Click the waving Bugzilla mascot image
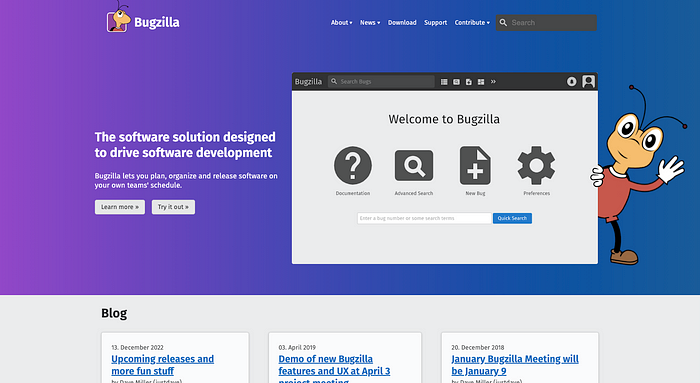 point(638,175)
